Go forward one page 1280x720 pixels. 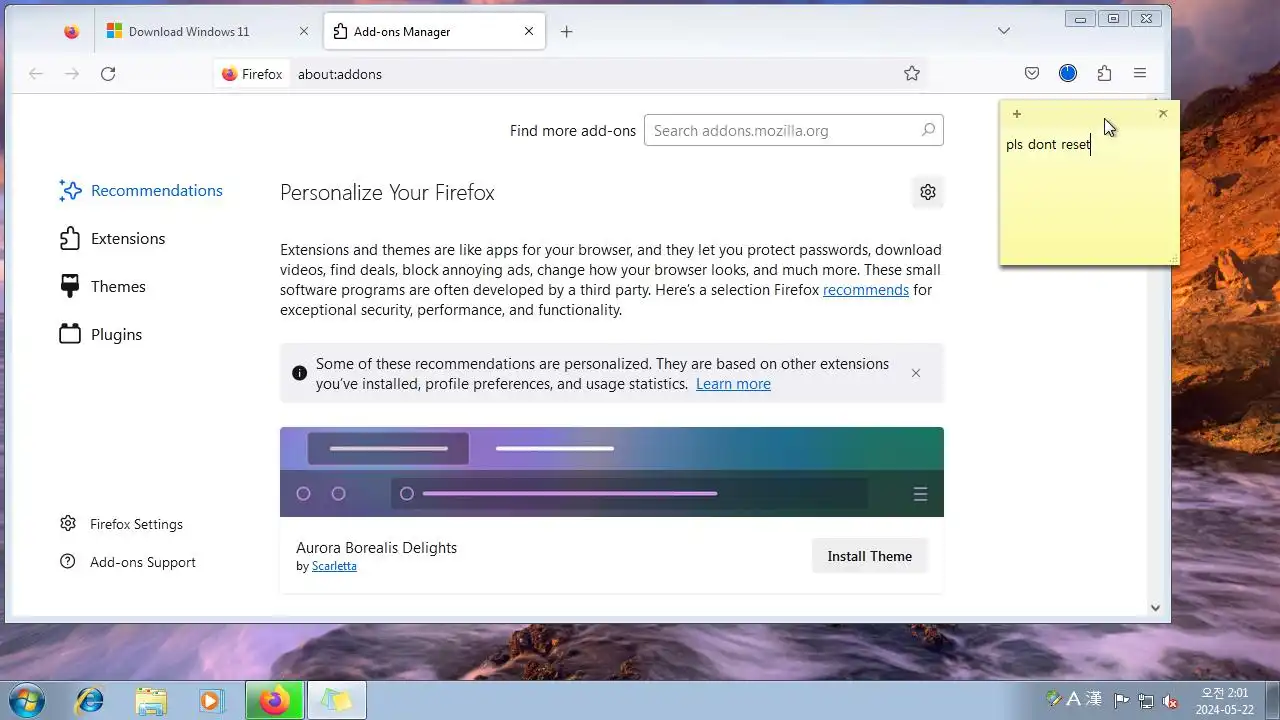click(72, 73)
